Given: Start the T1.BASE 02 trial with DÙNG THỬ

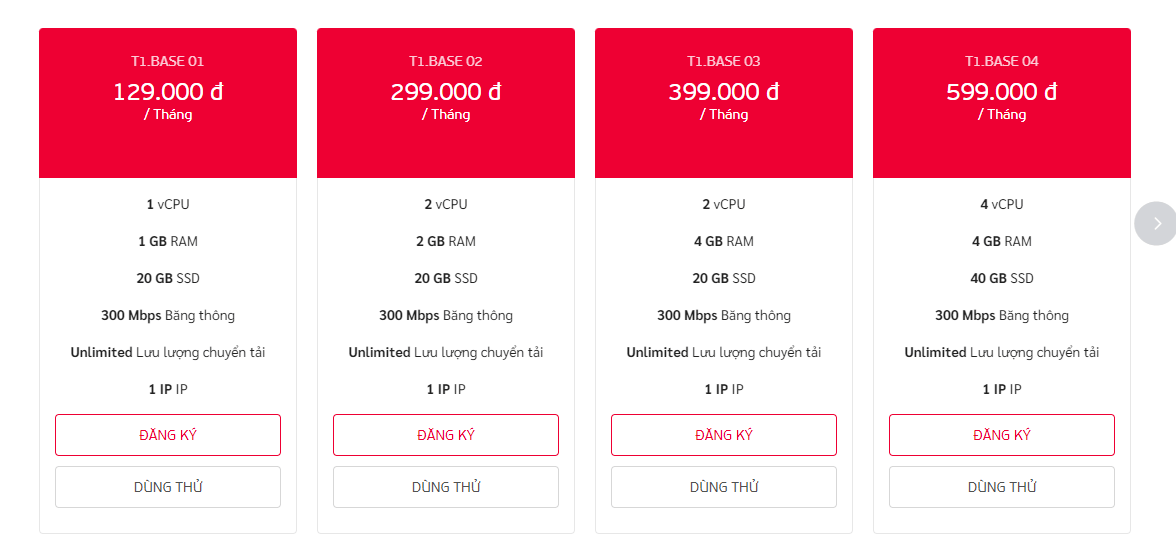Looking at the screenshot, I should click(445, 487).
